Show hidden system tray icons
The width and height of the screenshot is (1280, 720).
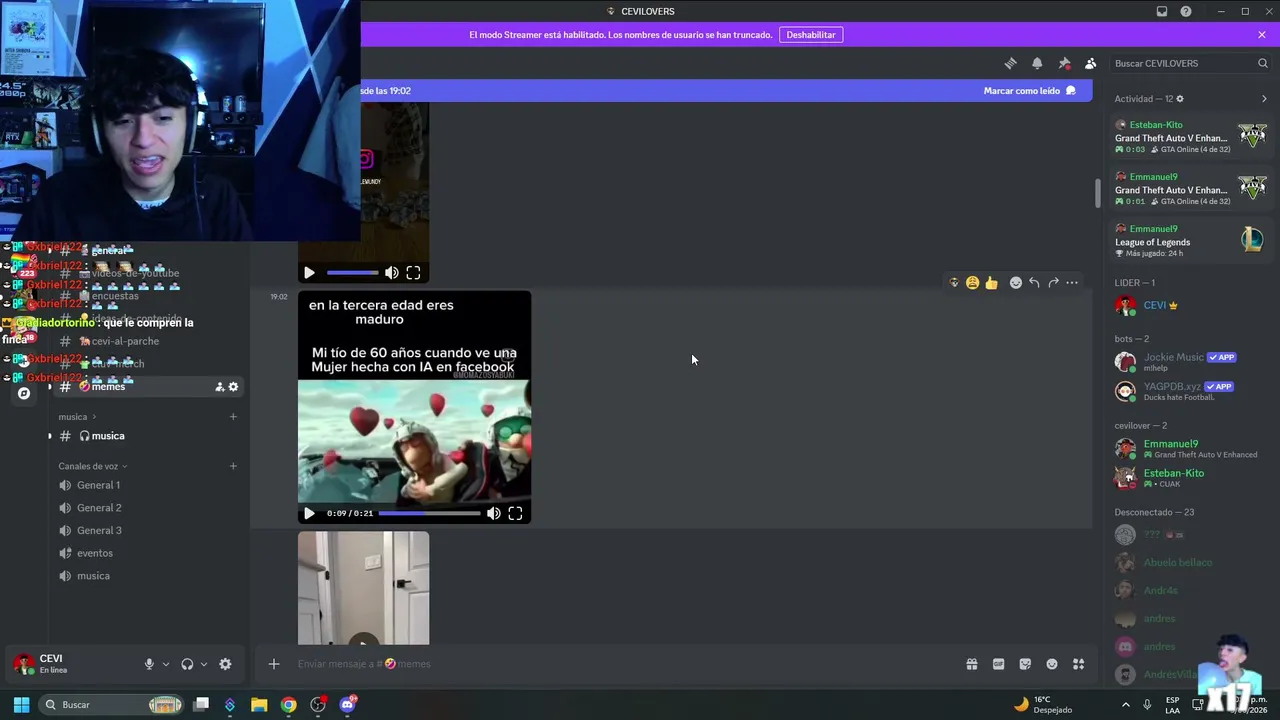coord(1125,705)
